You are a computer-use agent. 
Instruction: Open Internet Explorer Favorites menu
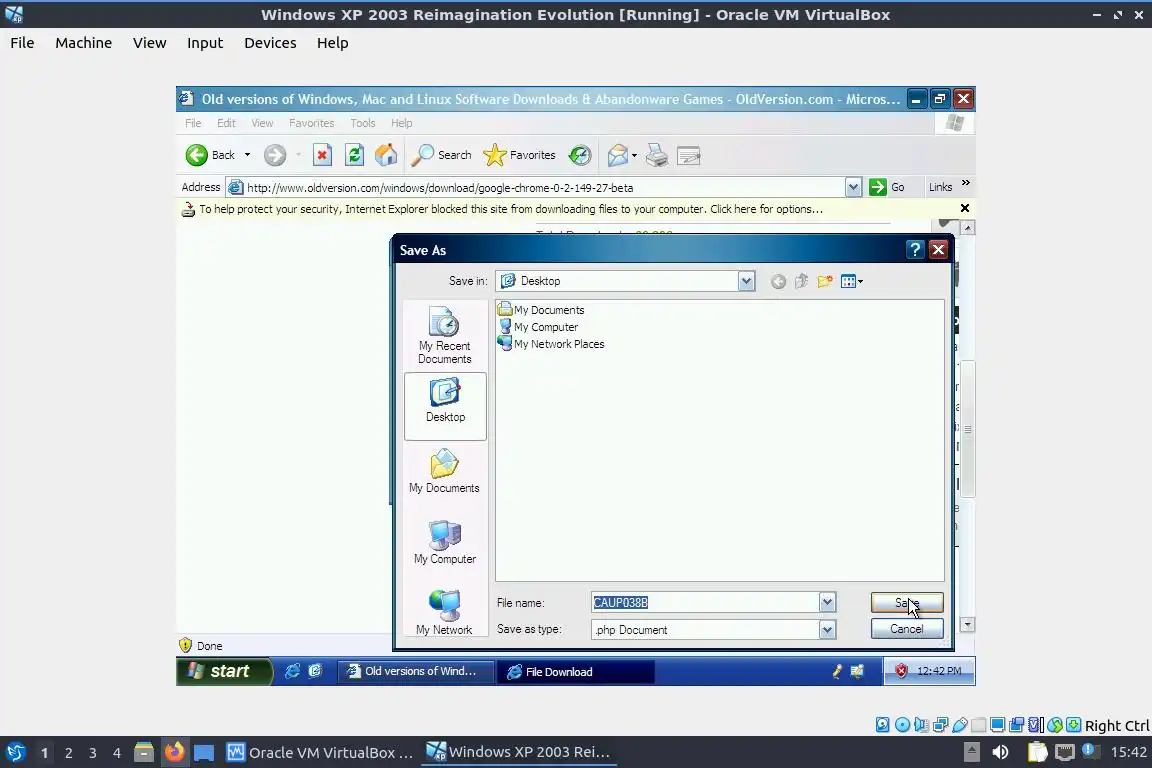[x=312, y=123]
